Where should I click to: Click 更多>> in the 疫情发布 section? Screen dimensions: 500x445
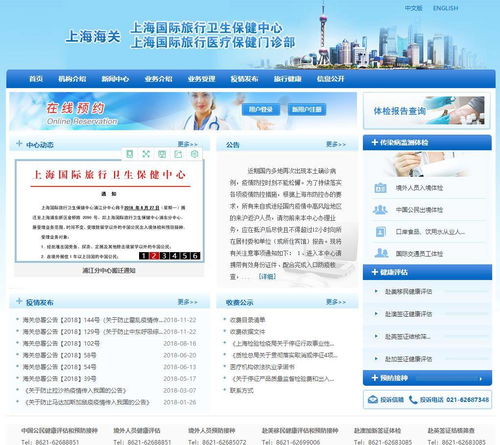click(x=187, y=302)
